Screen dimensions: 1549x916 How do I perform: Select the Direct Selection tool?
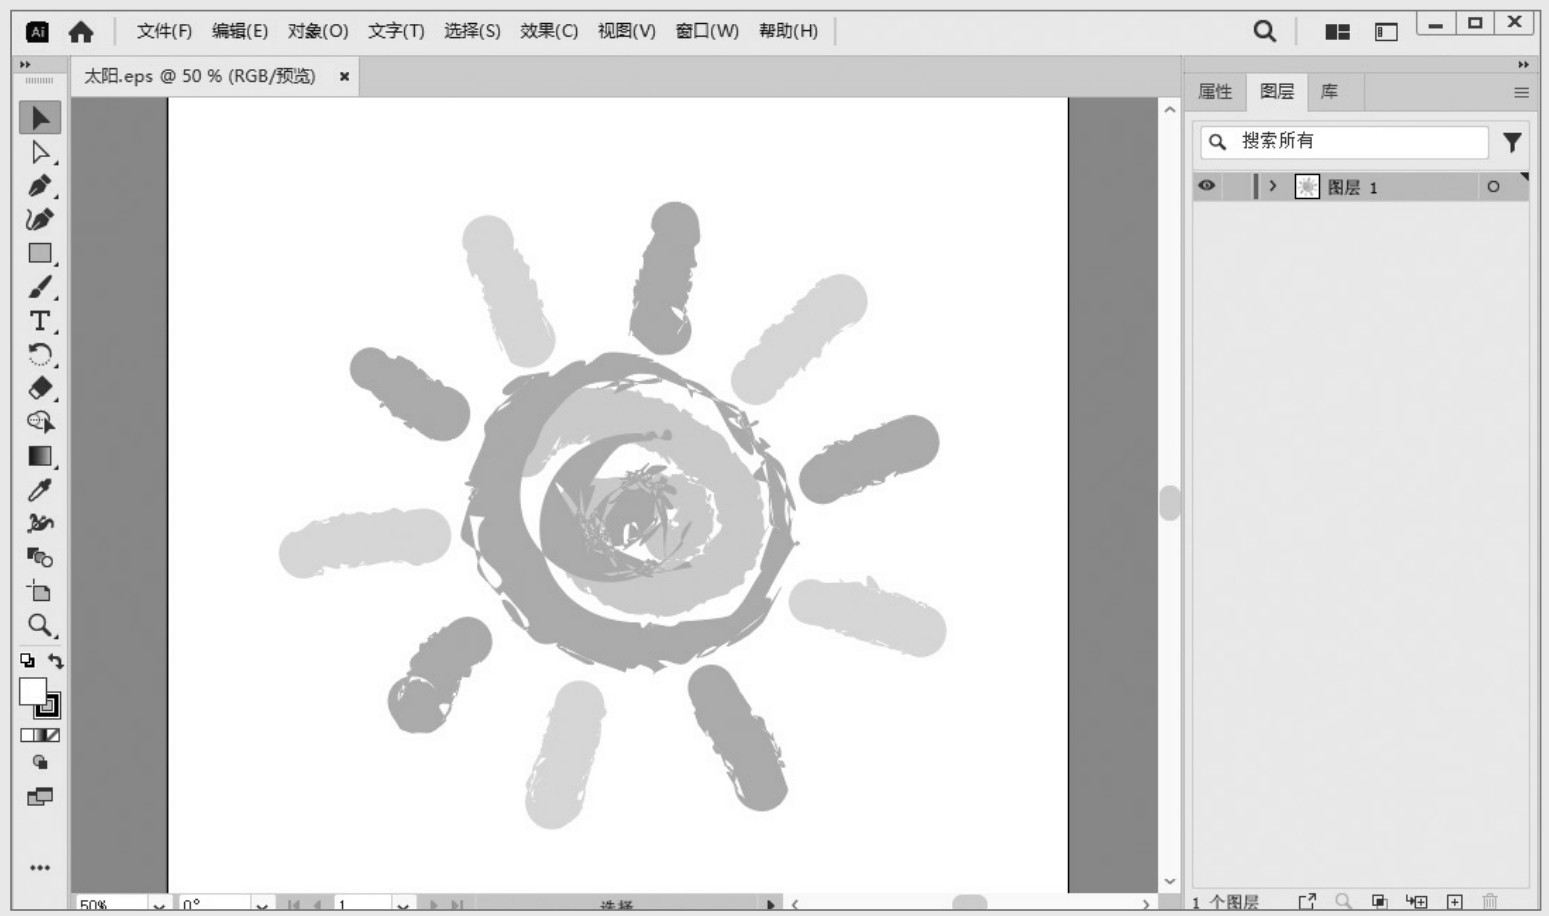tap(39, 152)
